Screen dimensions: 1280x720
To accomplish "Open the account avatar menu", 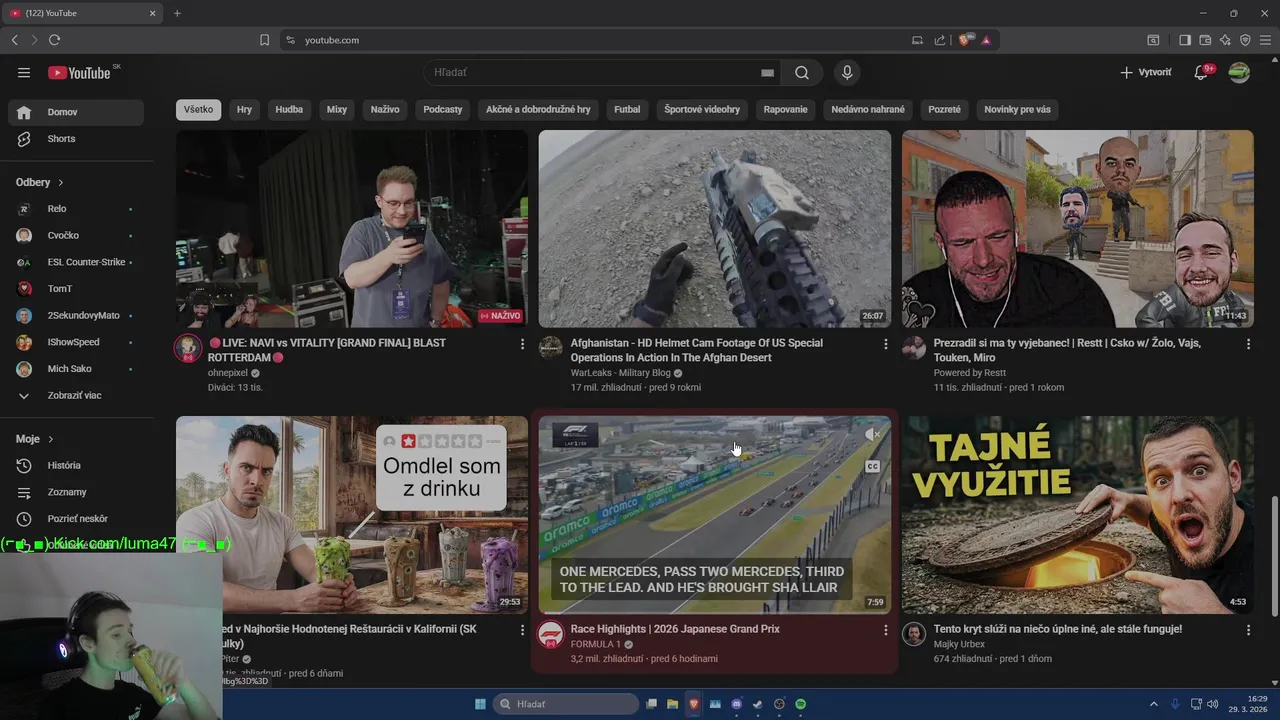I will [1239, 72].
